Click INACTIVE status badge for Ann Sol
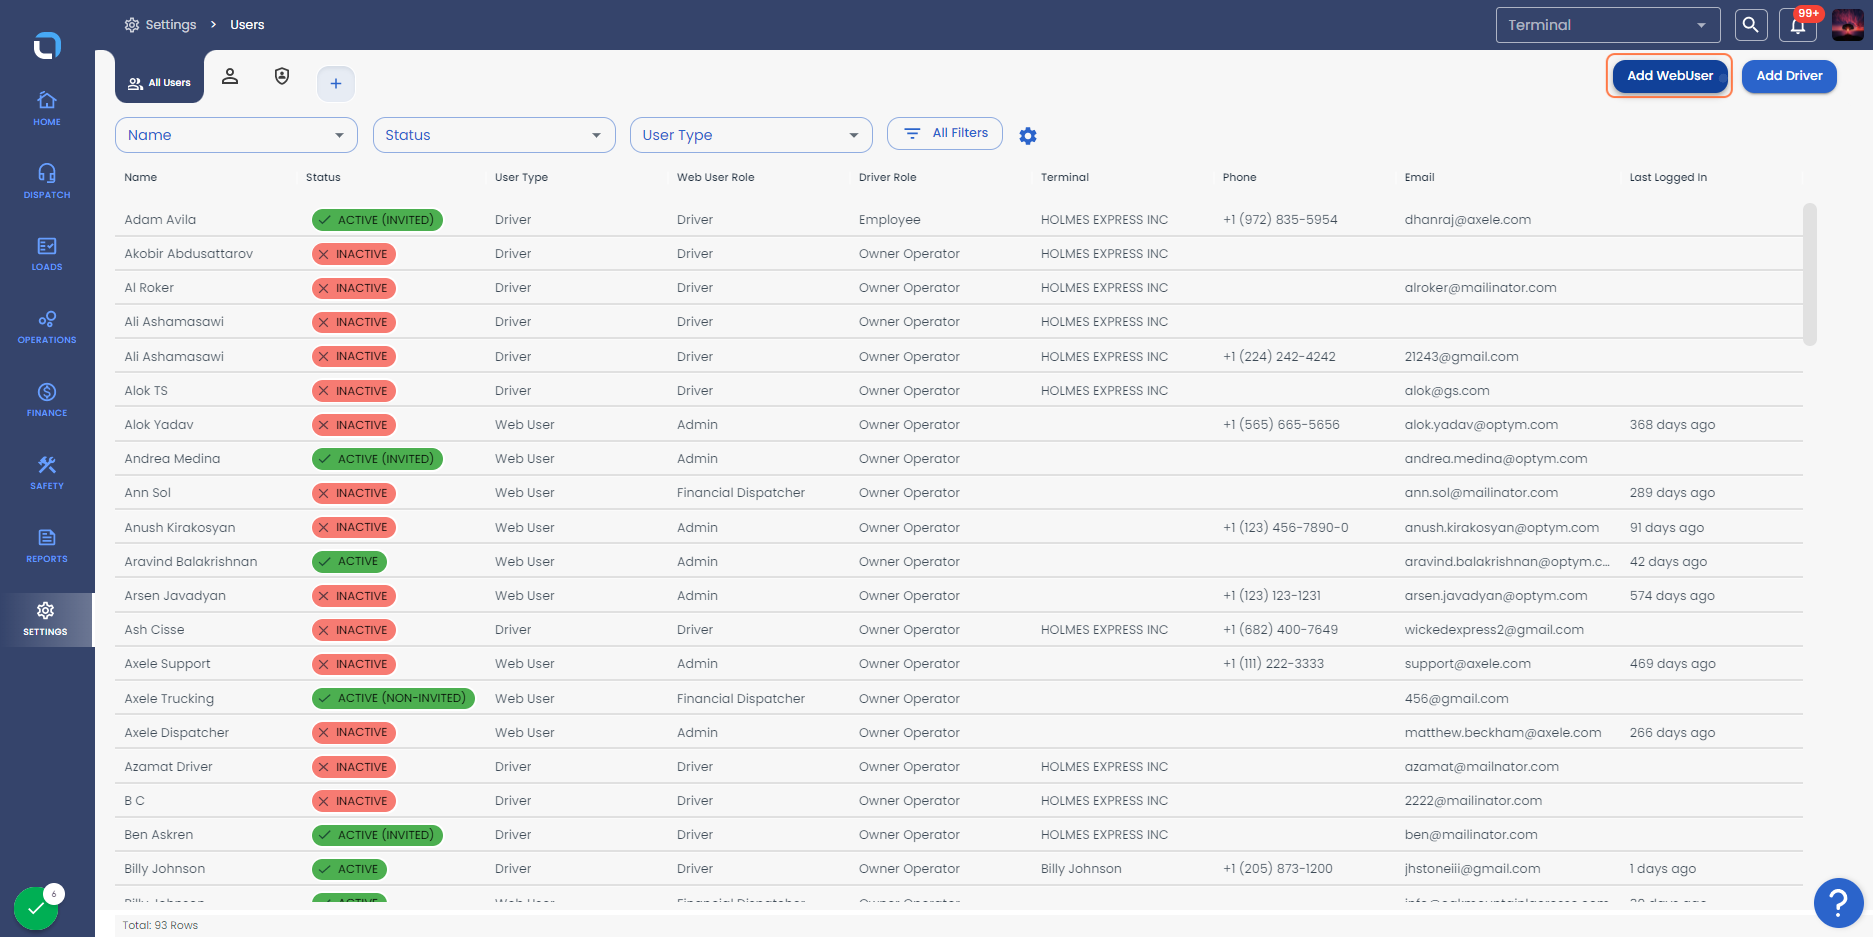Viewport: 1873px width, 937px height. 354,493
